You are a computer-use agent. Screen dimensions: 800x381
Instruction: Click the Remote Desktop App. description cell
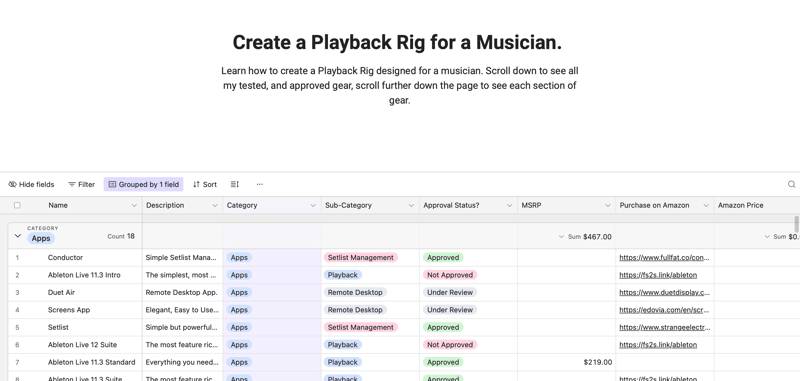tap(182, 292)
